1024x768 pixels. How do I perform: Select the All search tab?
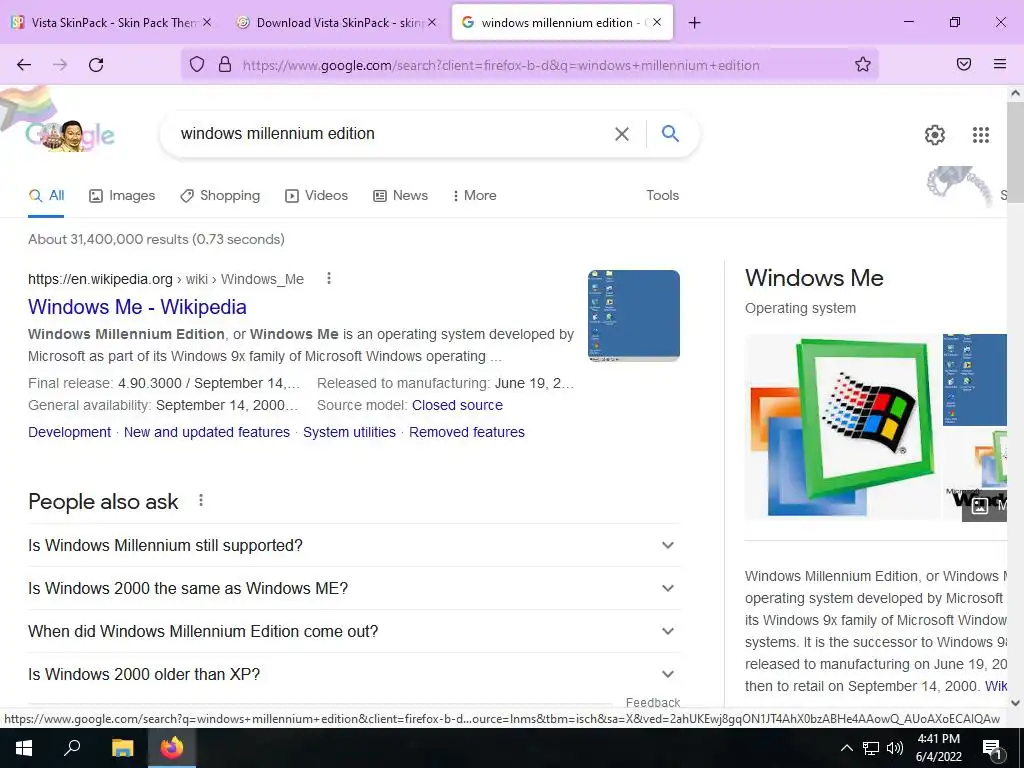pyautogui.click(x=46, y=195)
